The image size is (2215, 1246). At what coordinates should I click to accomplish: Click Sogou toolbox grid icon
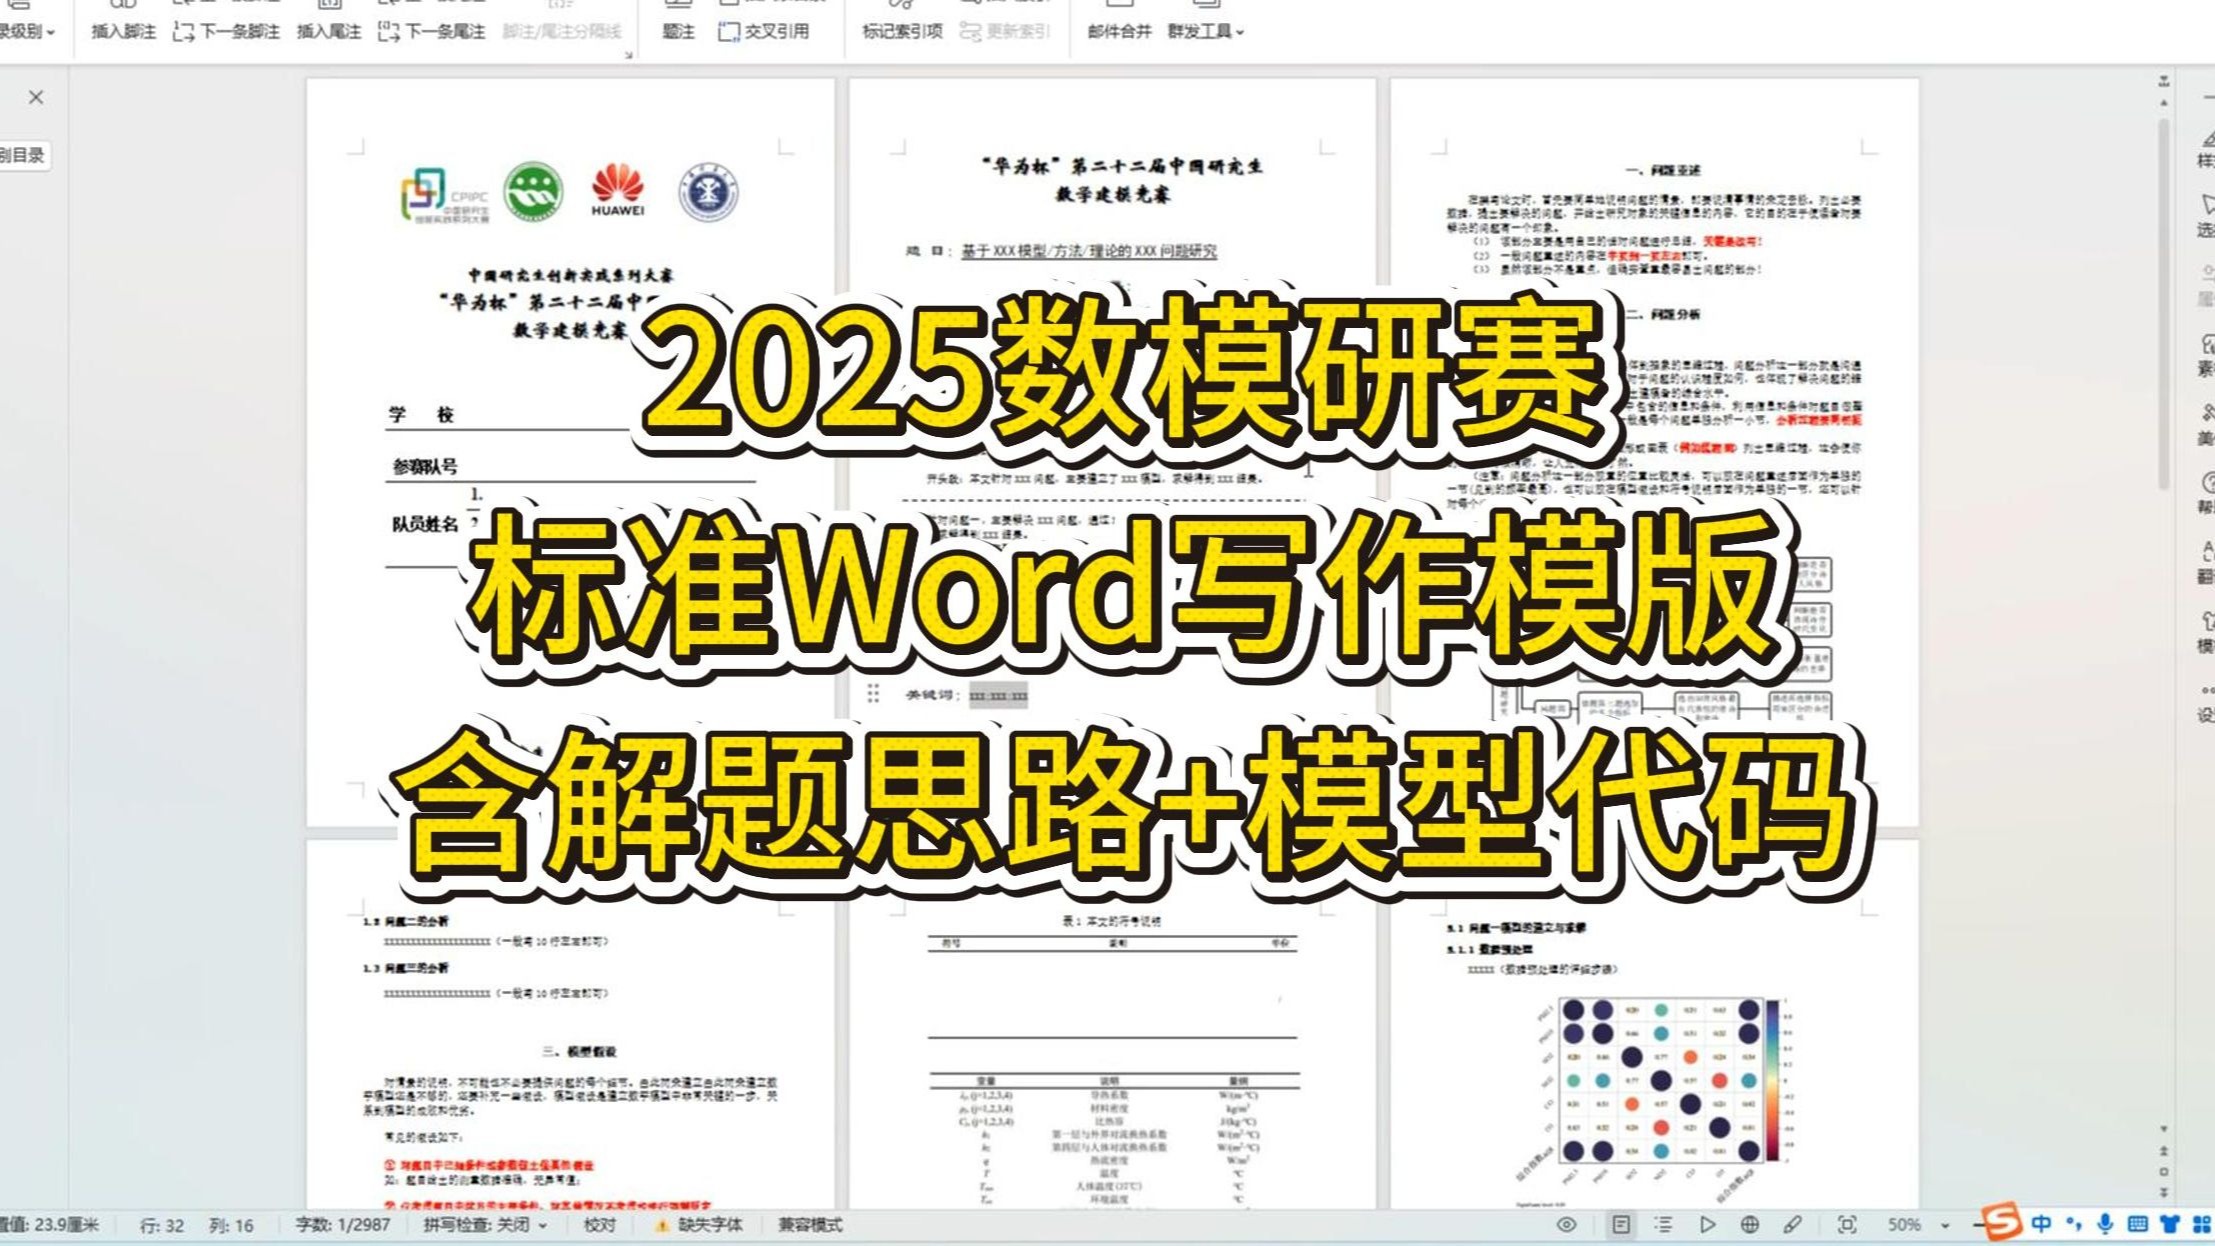coord(2202,1224)
